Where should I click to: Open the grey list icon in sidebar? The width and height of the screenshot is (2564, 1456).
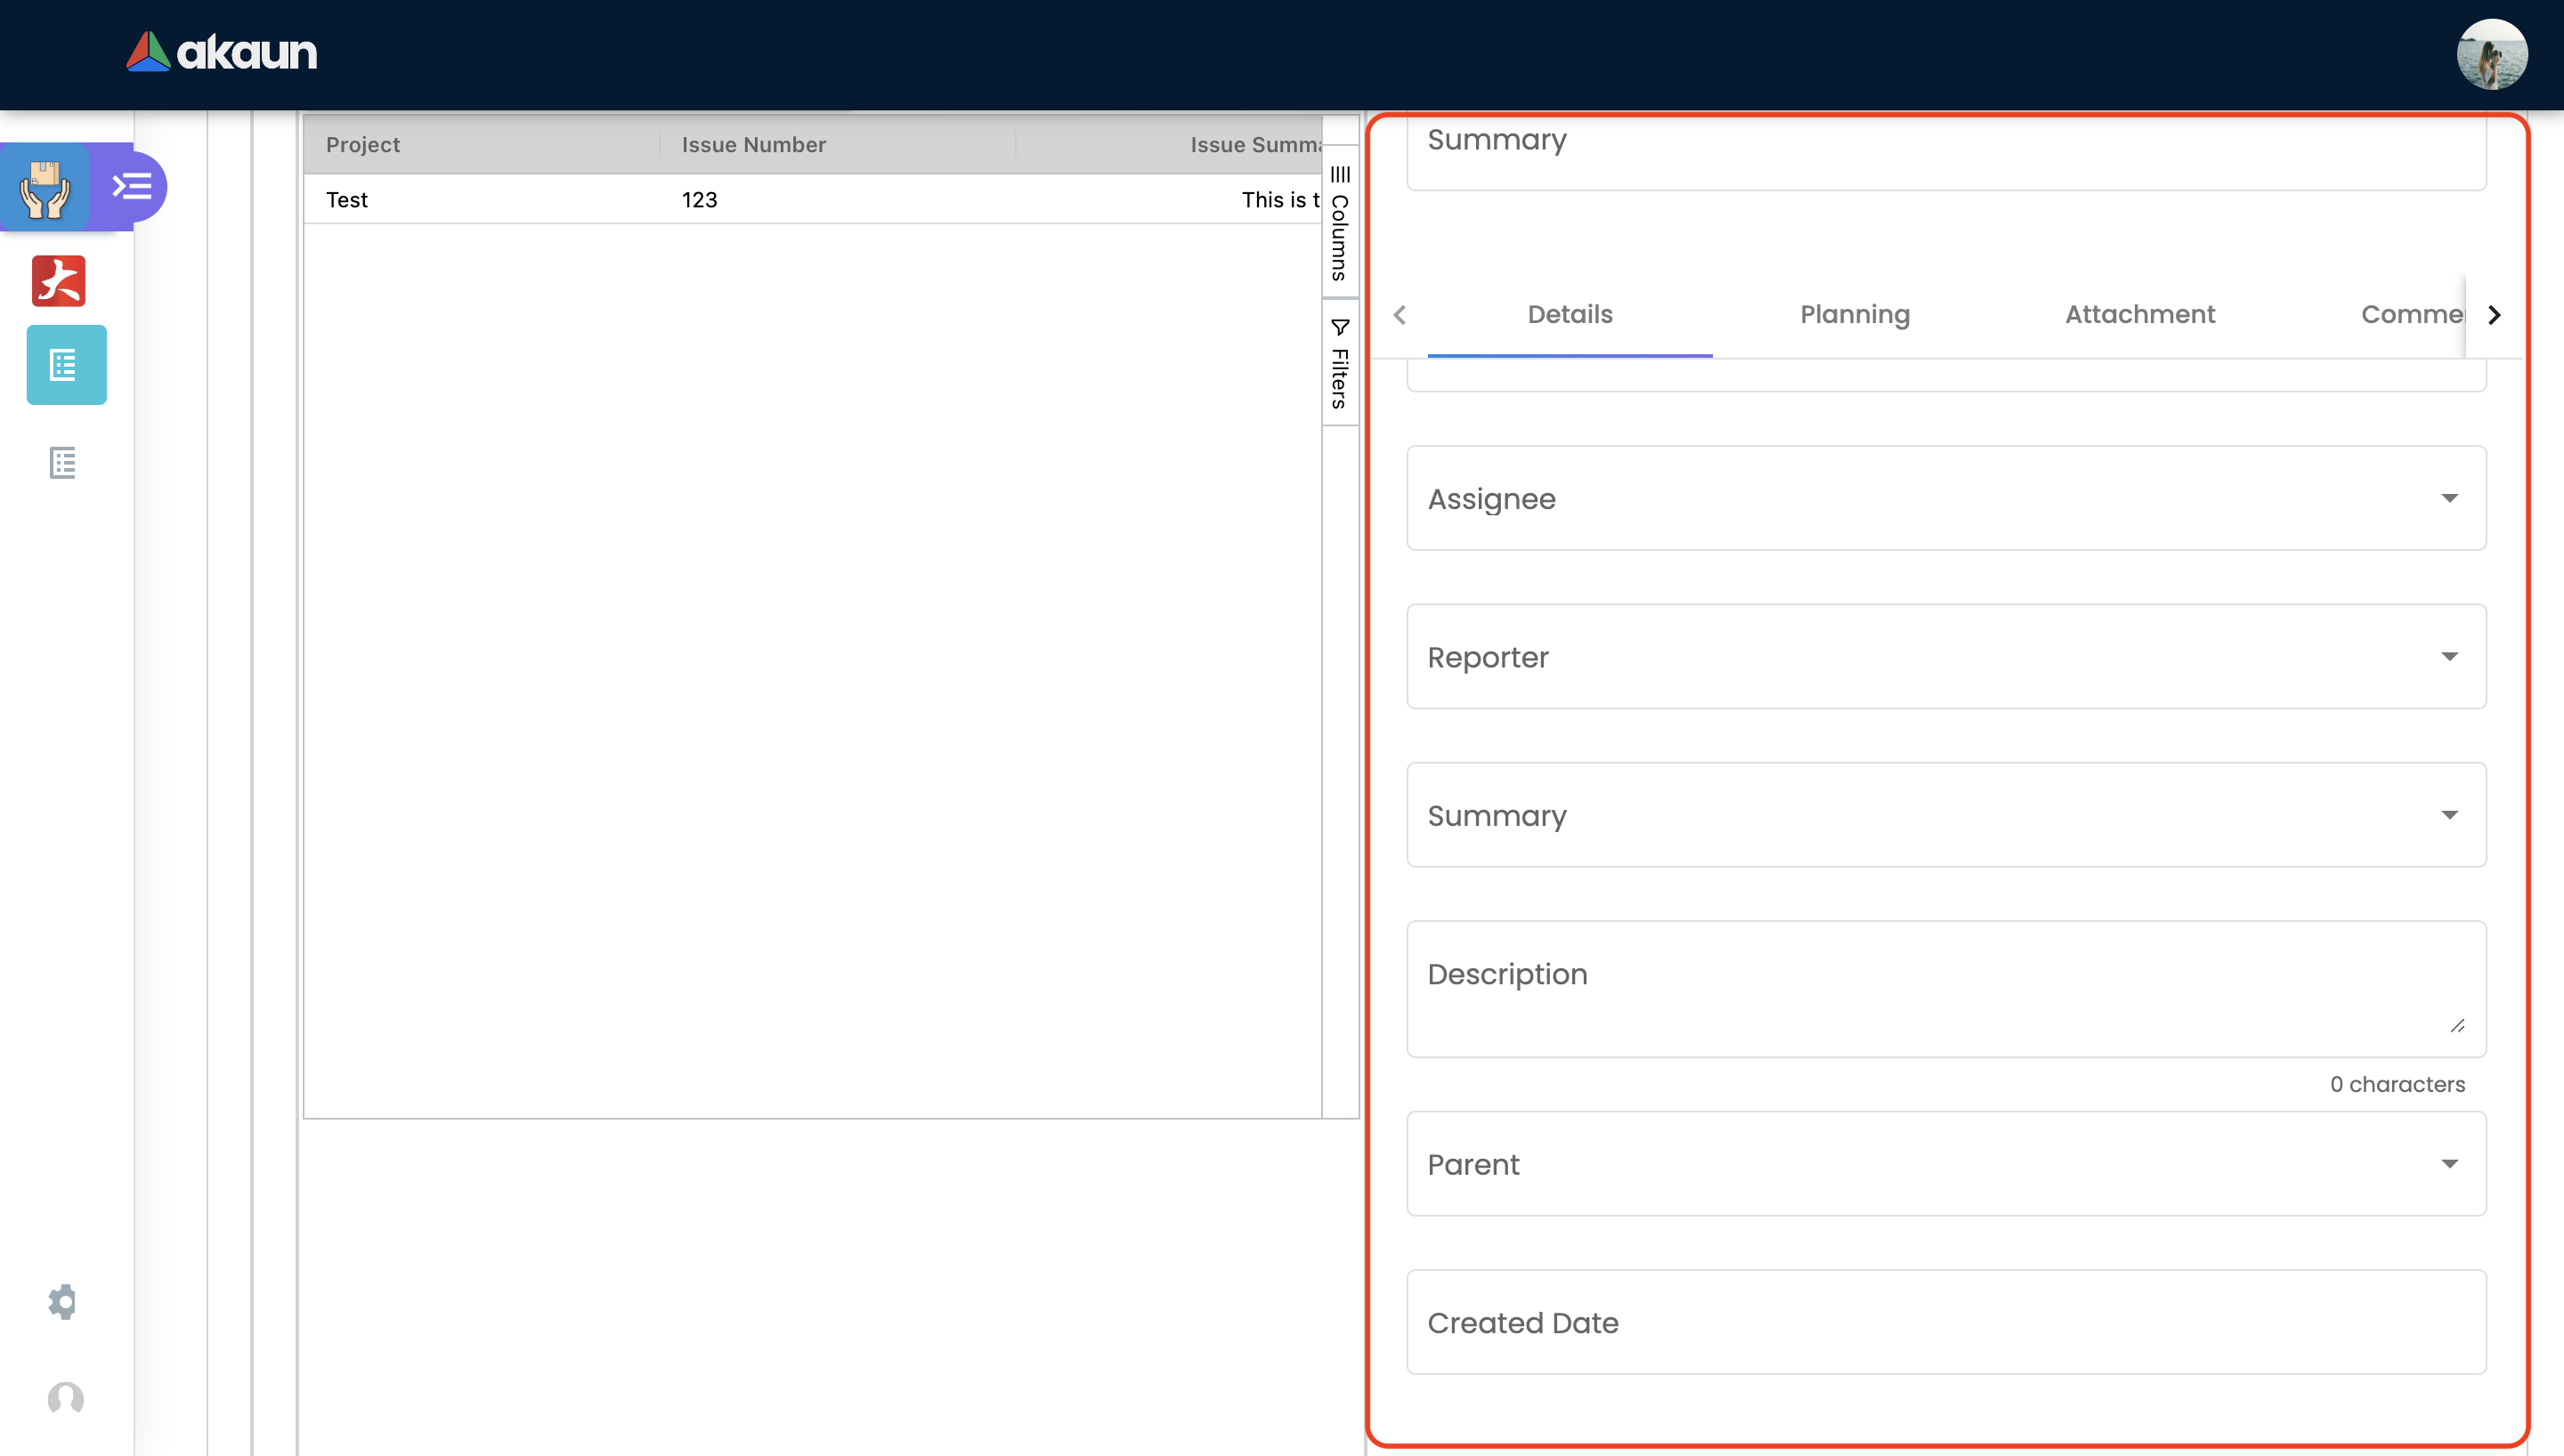[x=63, y=463]
